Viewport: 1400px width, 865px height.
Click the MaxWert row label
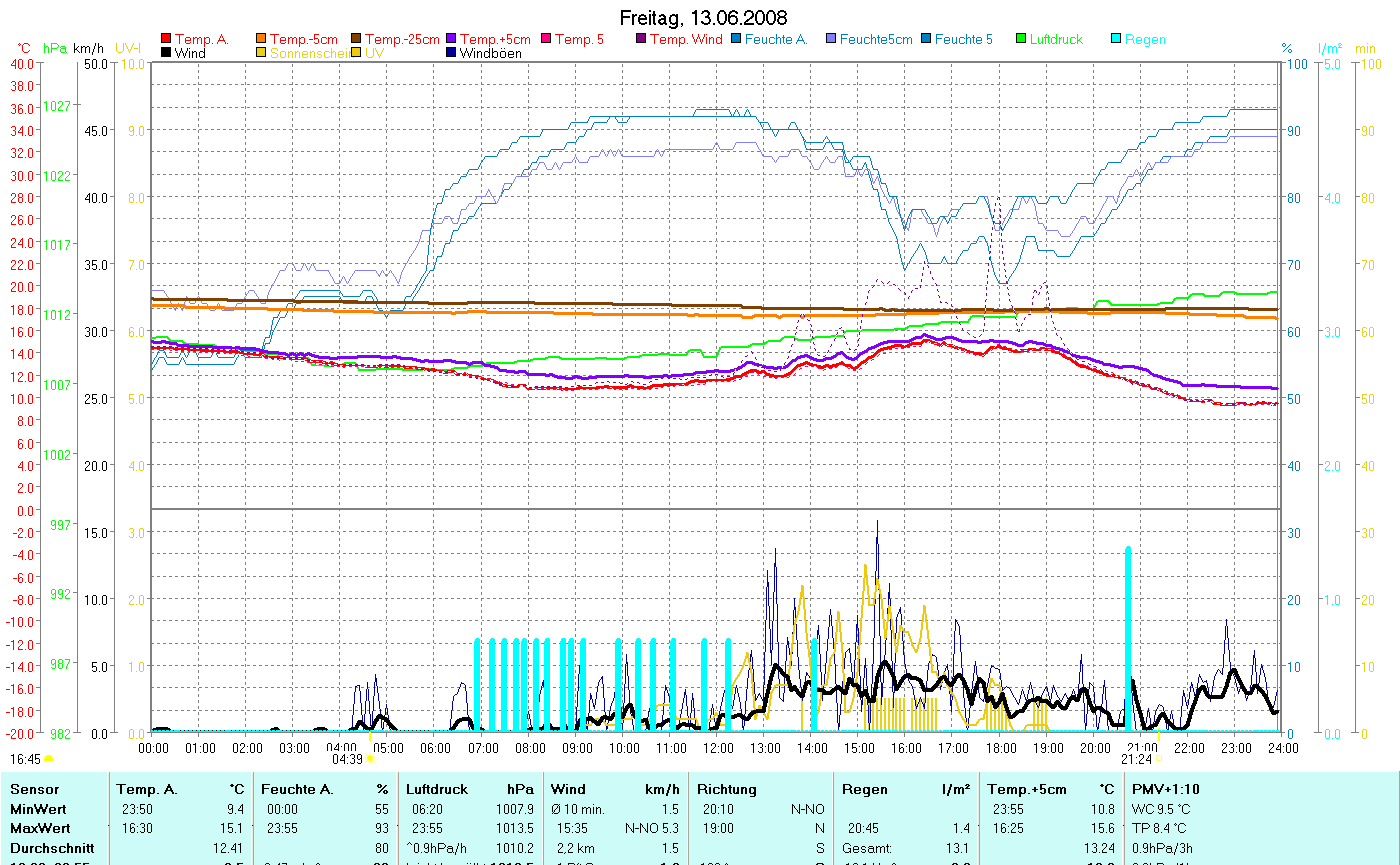pyautogui.click(x=38, y=828)
